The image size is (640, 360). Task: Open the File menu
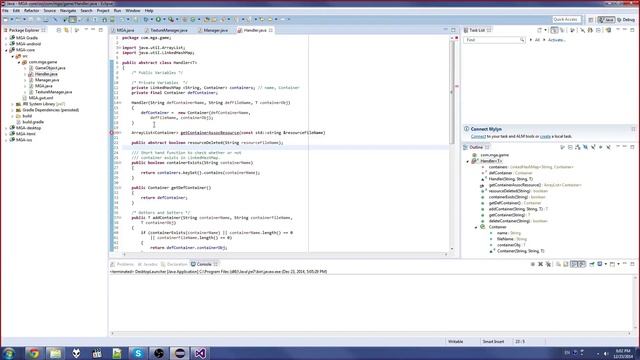5,11
